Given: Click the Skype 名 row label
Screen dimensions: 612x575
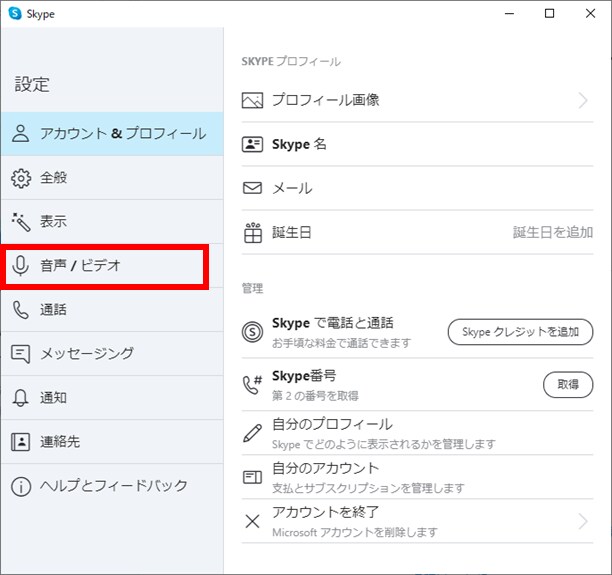Looking at the screenshot, I should coord(299,144).
